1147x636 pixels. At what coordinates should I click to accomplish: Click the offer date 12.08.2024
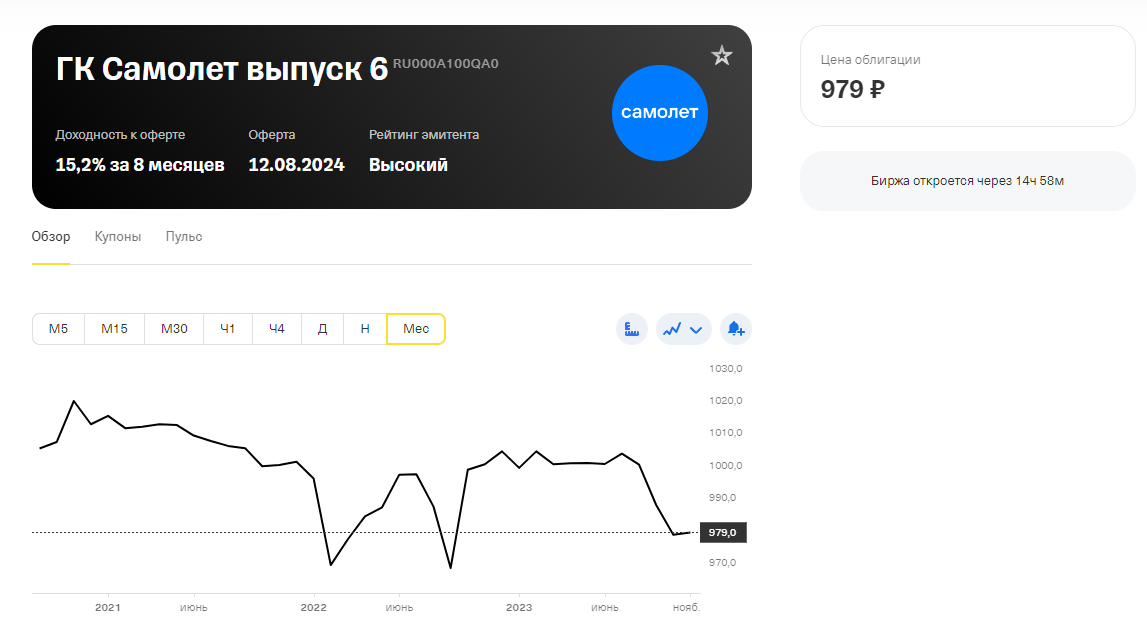296,165
